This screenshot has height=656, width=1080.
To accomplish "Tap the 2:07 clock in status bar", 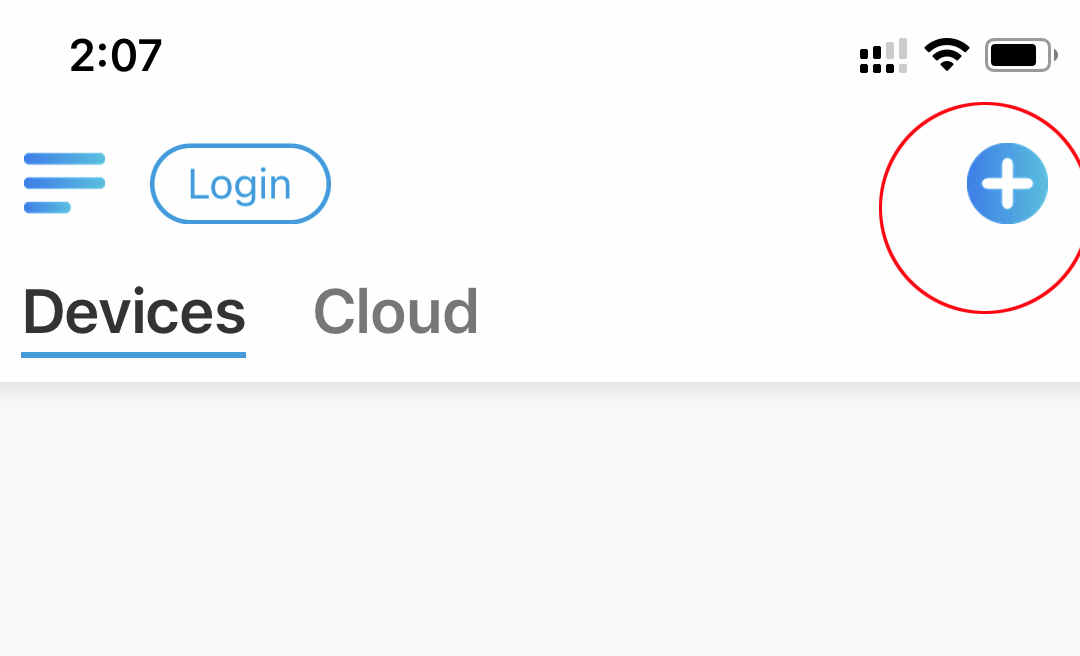I will click(x=116, y=55).
